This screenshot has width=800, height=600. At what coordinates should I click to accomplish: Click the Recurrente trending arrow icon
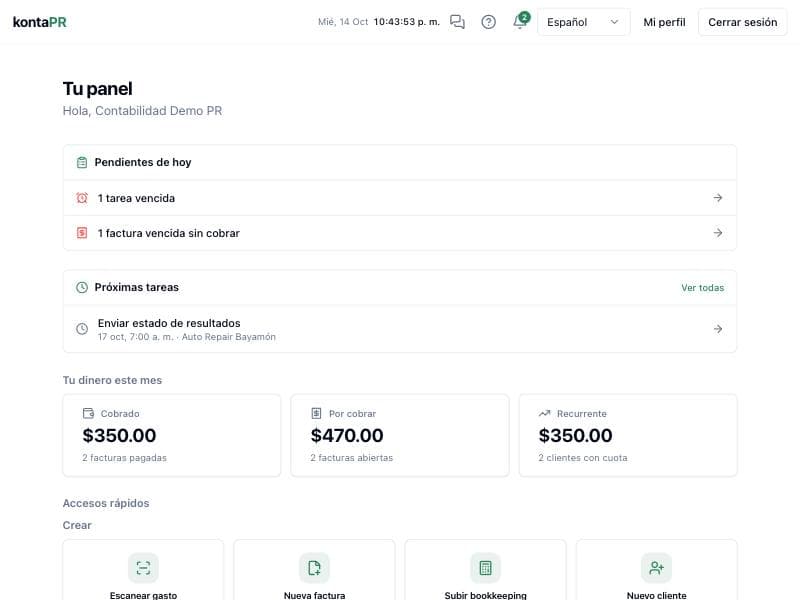(544, 413)
